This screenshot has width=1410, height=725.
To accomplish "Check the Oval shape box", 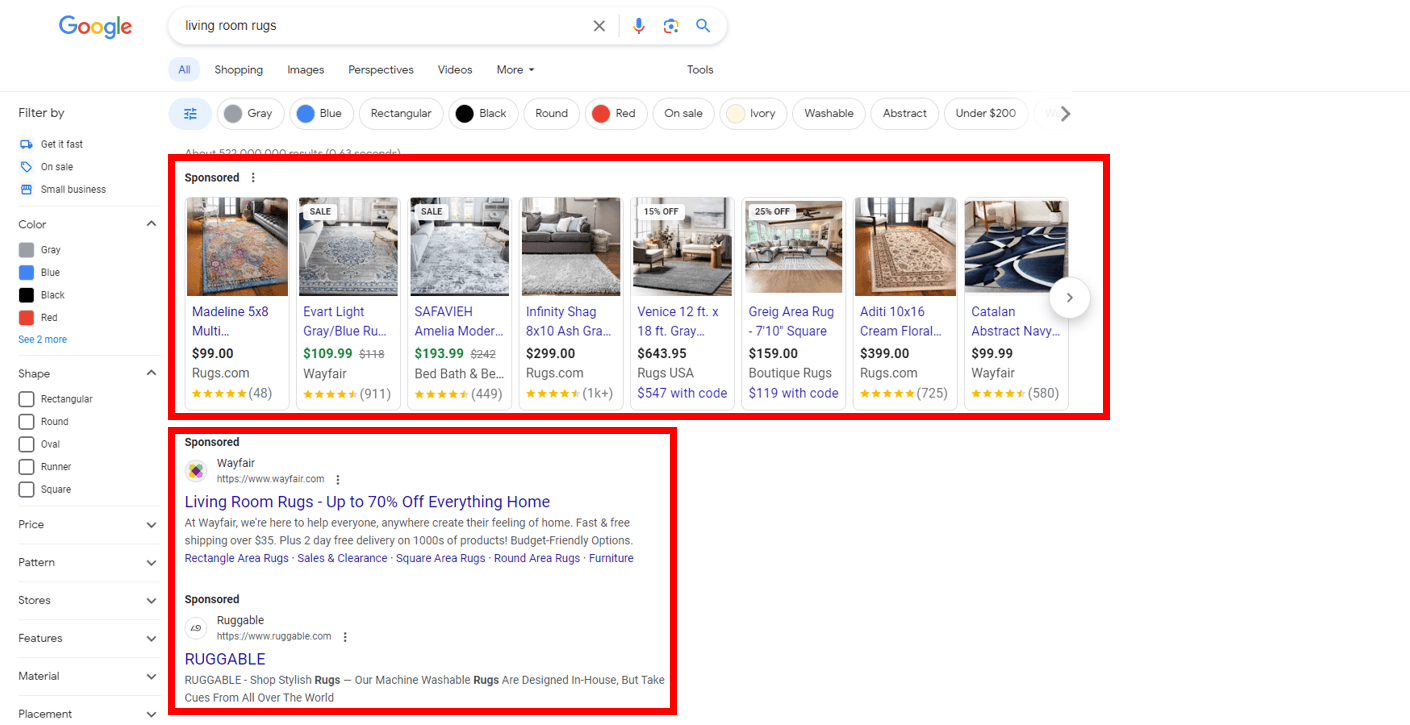I will [26, 444].
